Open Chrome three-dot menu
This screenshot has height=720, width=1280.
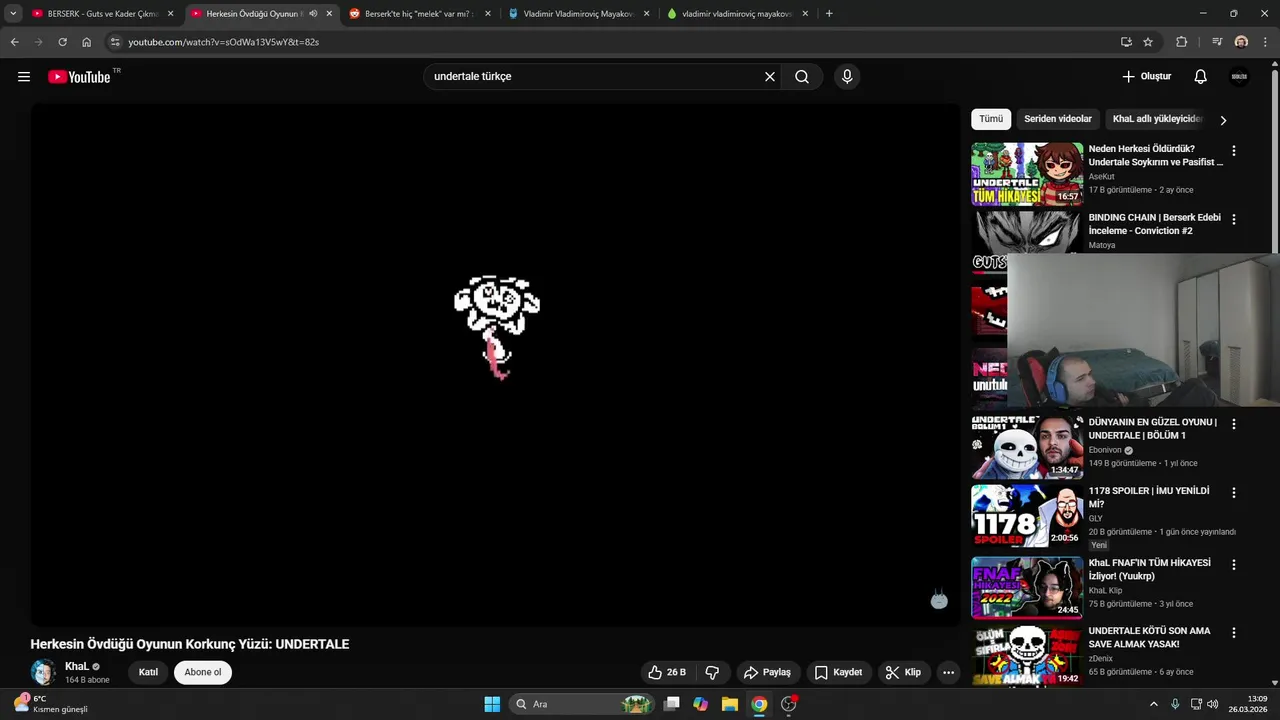pyautogui.click(x=1264, y=42)
